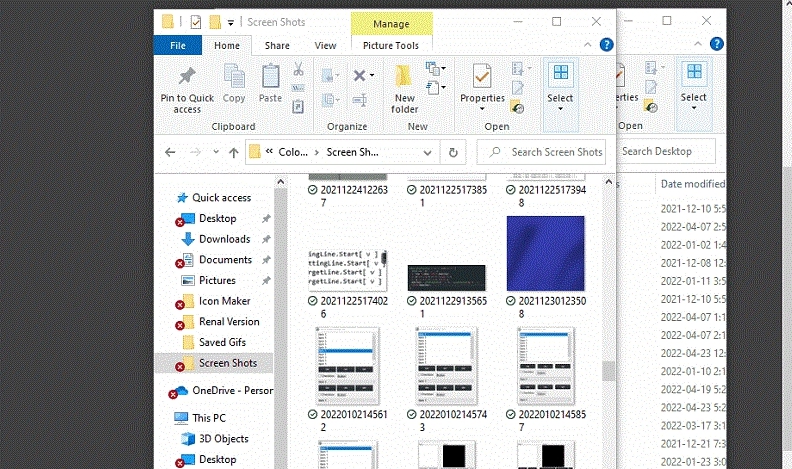Click Pin to Quick access icon
792x469 pixels.
click(x=187, y=78)
